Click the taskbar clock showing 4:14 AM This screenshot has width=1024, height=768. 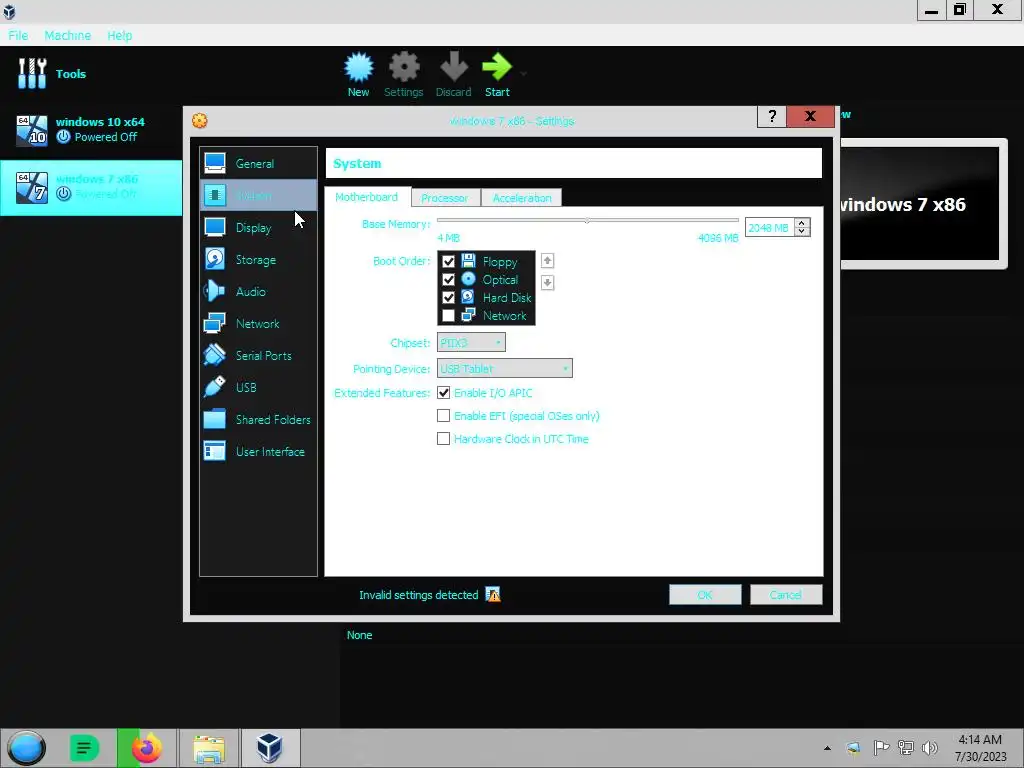pos(980,748)
